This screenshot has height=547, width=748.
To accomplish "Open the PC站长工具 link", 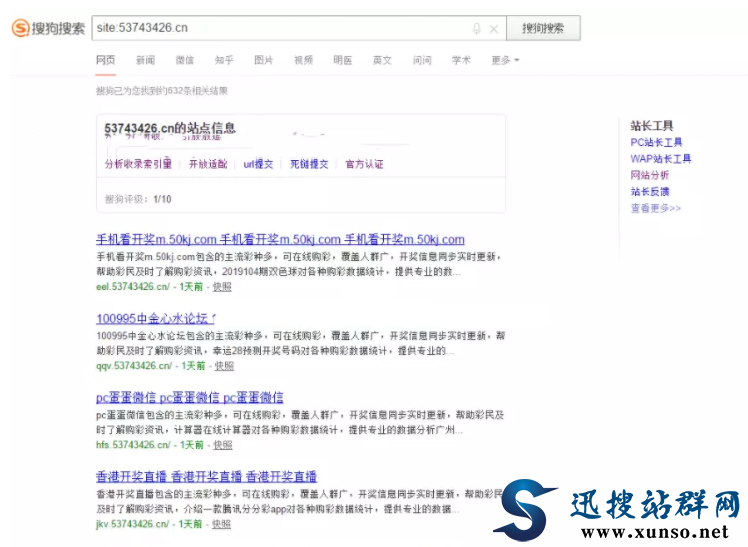I will coord(656,142).
